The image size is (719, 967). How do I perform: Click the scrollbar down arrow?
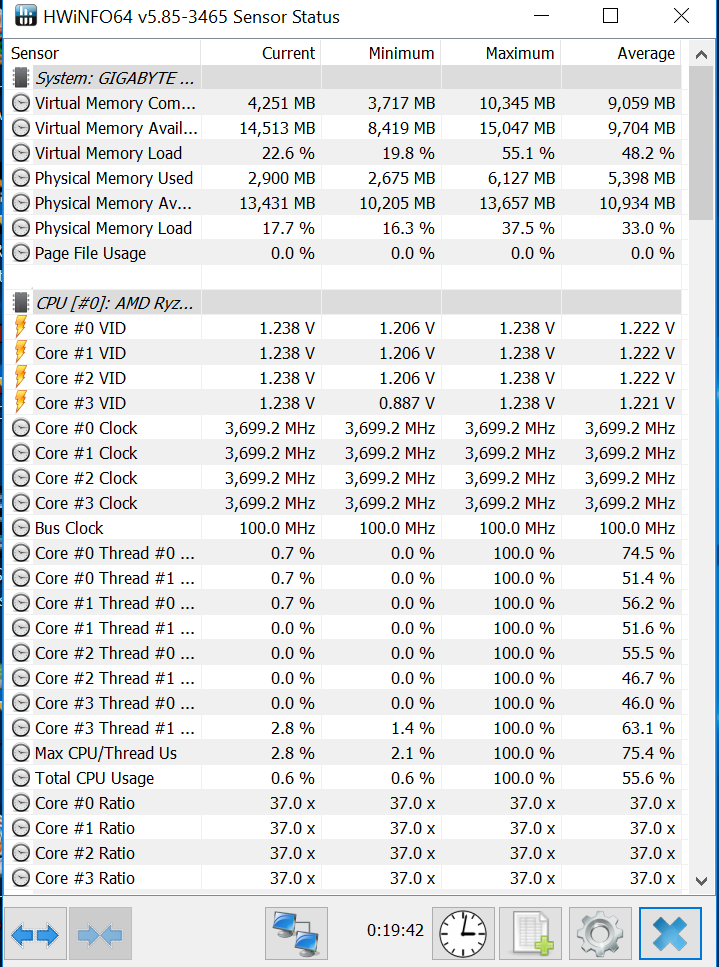tap(701, 879)
